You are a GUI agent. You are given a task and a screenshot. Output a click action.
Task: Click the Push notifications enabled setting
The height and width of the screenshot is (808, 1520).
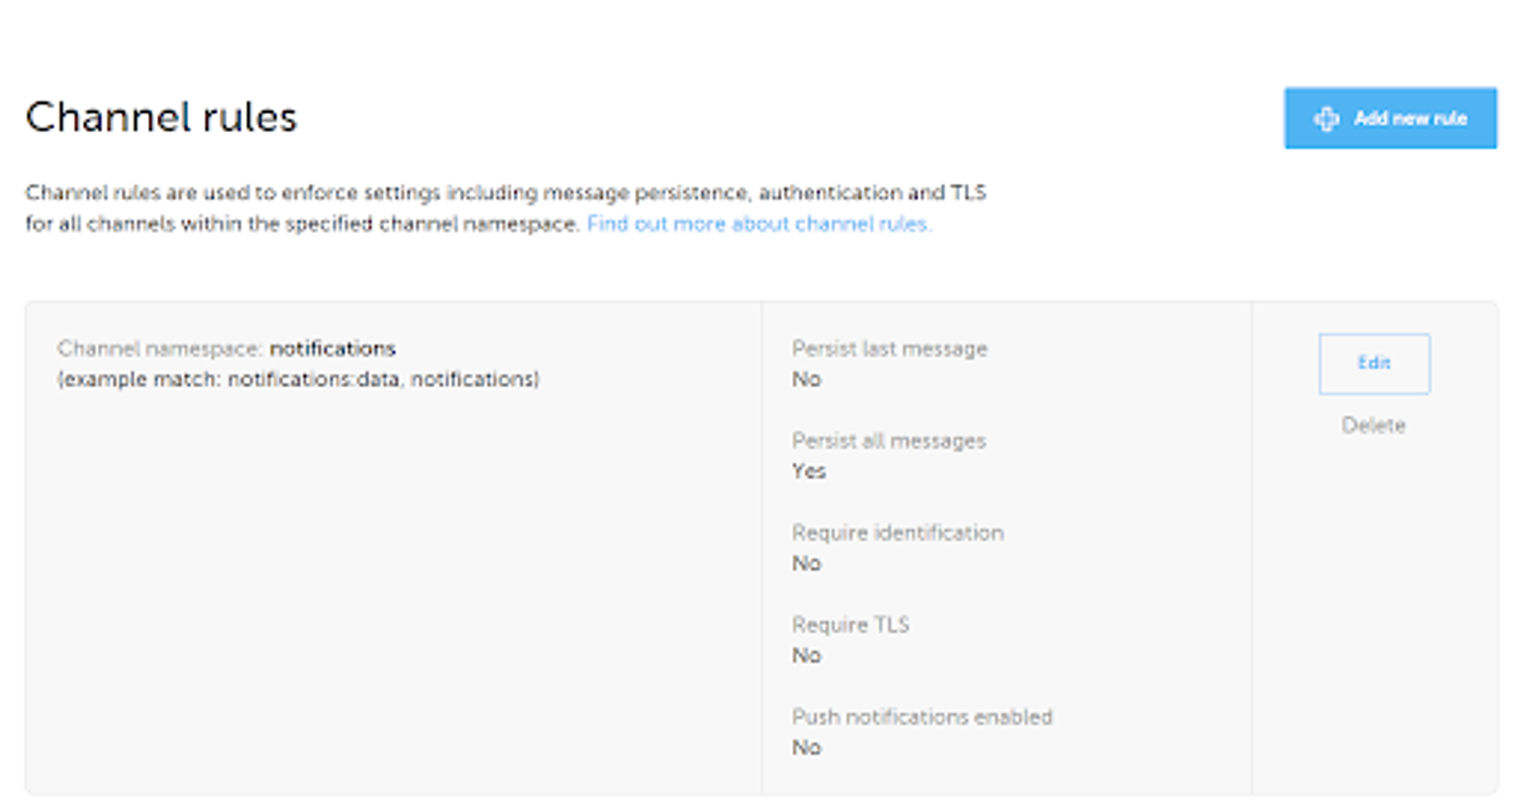click(x=922, y=716)
